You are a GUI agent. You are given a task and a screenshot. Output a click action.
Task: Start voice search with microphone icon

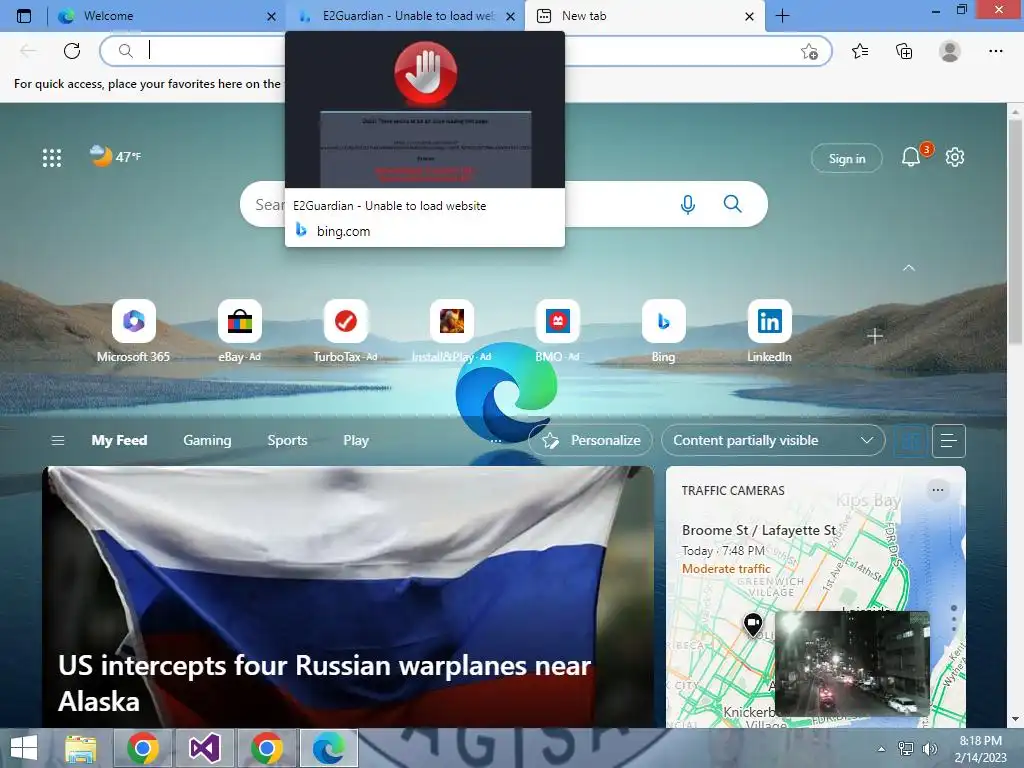coord(687,204)
